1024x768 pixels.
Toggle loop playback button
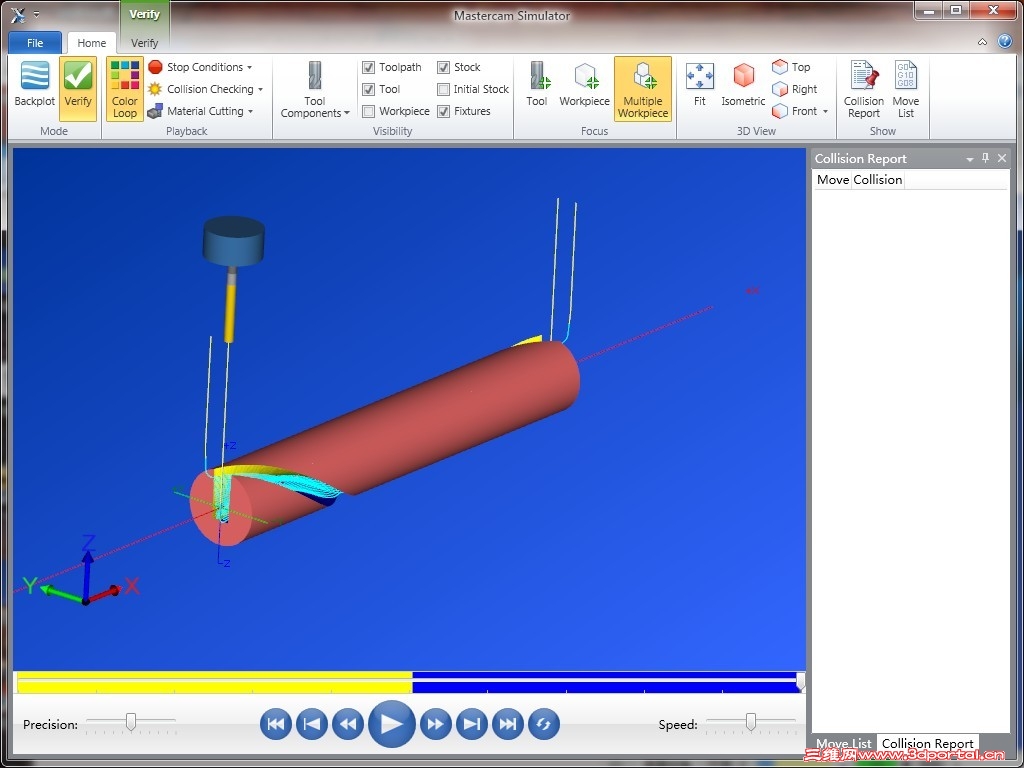pyautogui.click(x=544, y=724)
